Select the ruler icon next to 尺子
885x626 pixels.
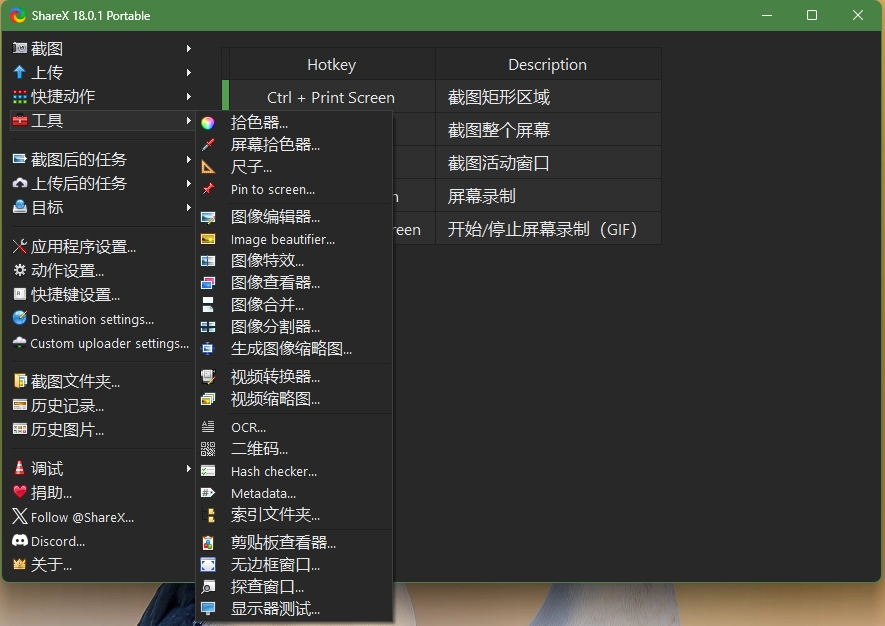[x=208, y=167]
